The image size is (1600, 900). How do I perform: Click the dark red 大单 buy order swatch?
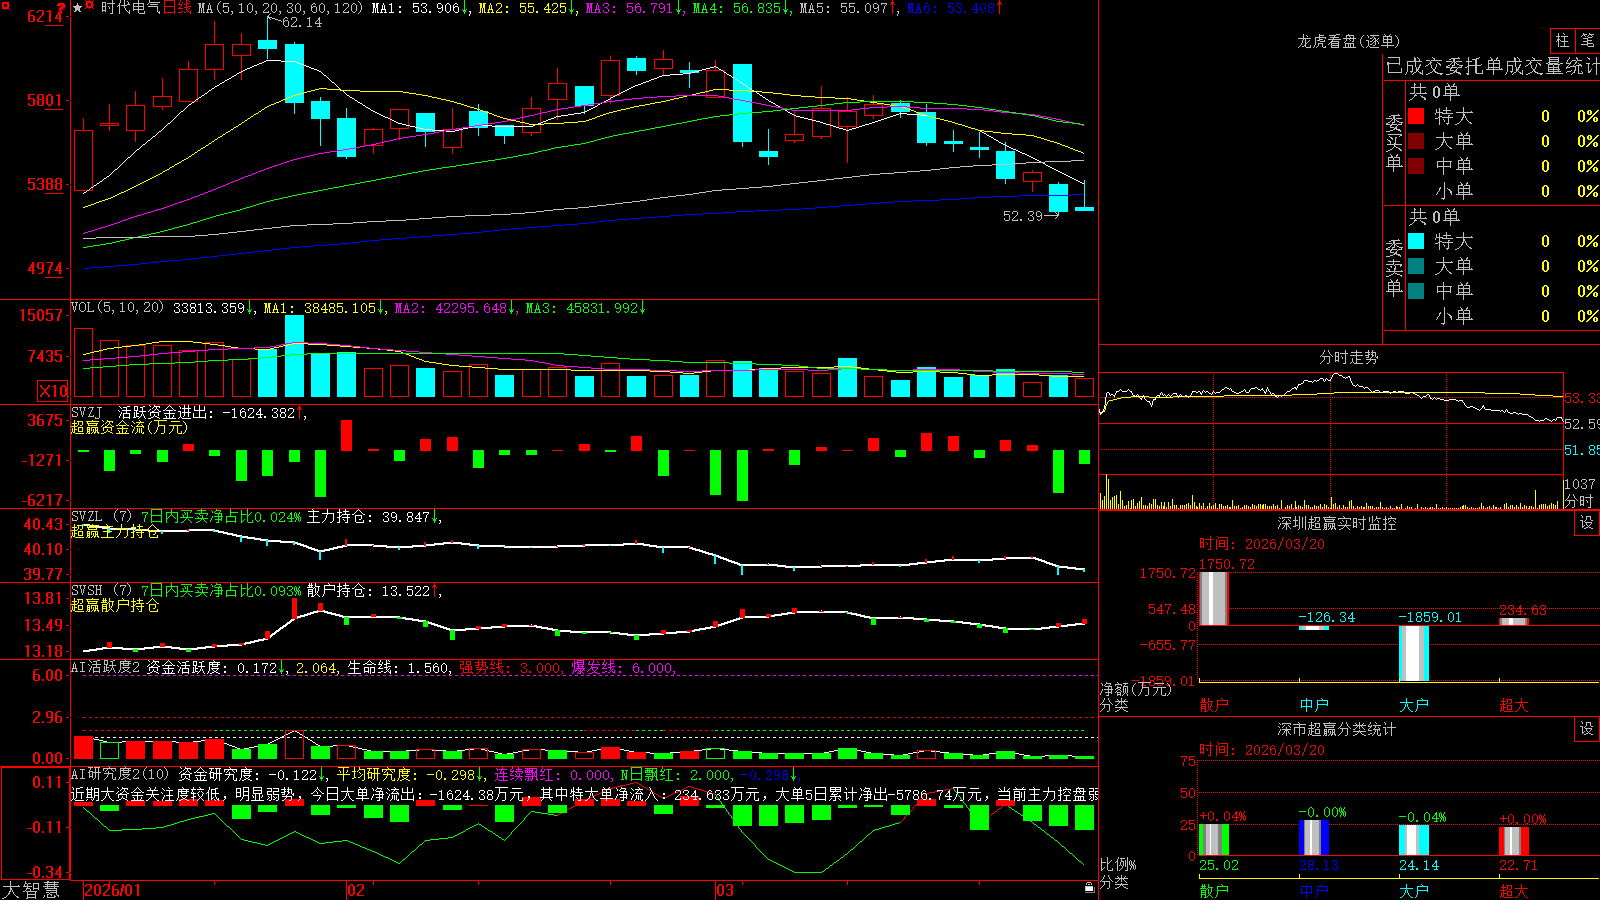tap(1416, 141)
